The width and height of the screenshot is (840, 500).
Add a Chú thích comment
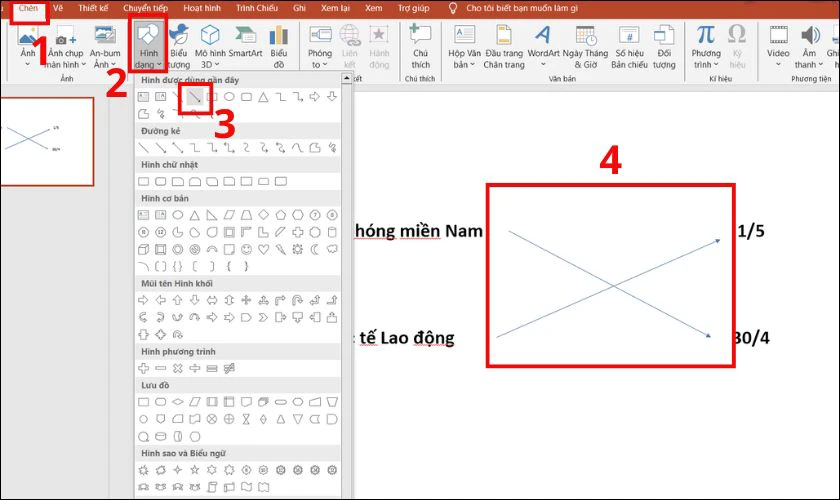tap(421, 47)
